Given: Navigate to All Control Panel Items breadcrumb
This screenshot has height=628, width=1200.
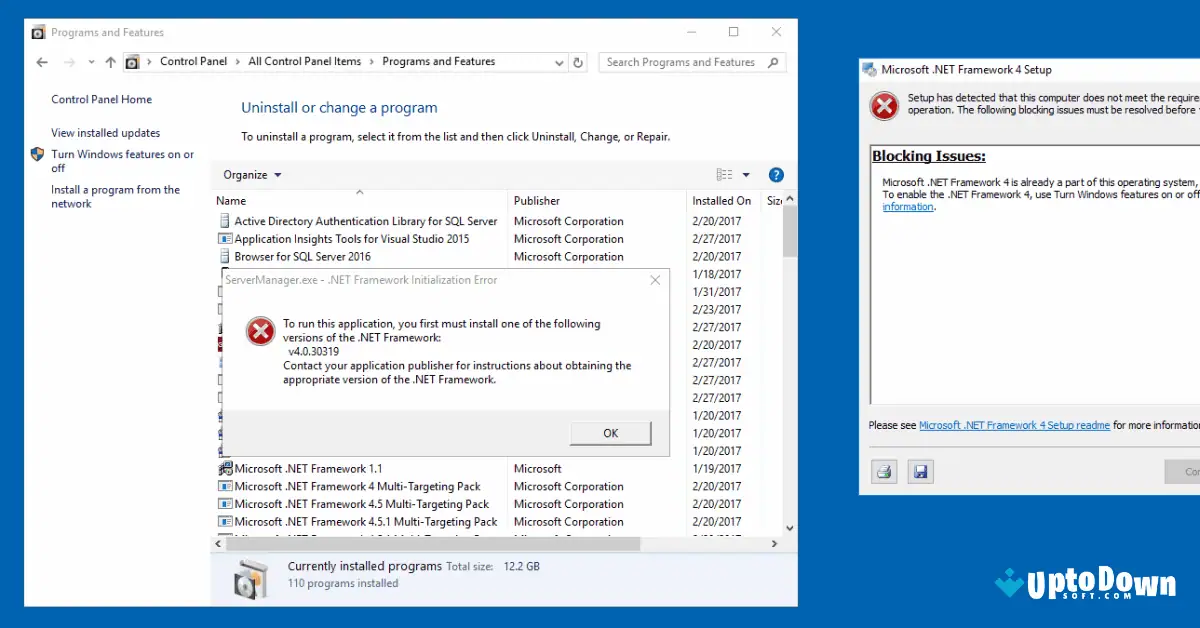Looking at the screenshot, I should pos(304,61).
